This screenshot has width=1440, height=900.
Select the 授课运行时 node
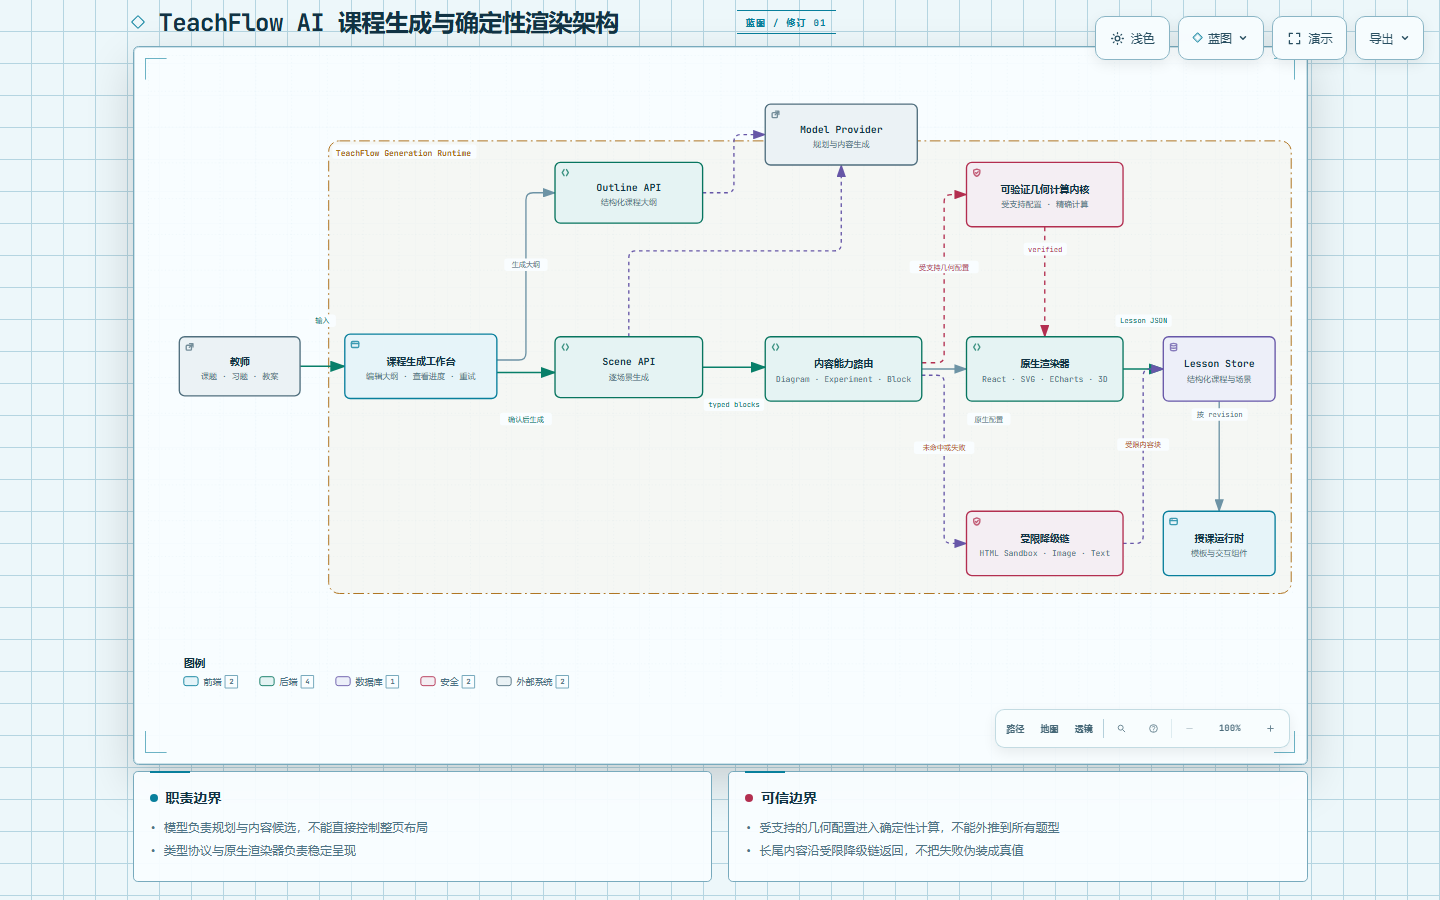coord(1219,544)
